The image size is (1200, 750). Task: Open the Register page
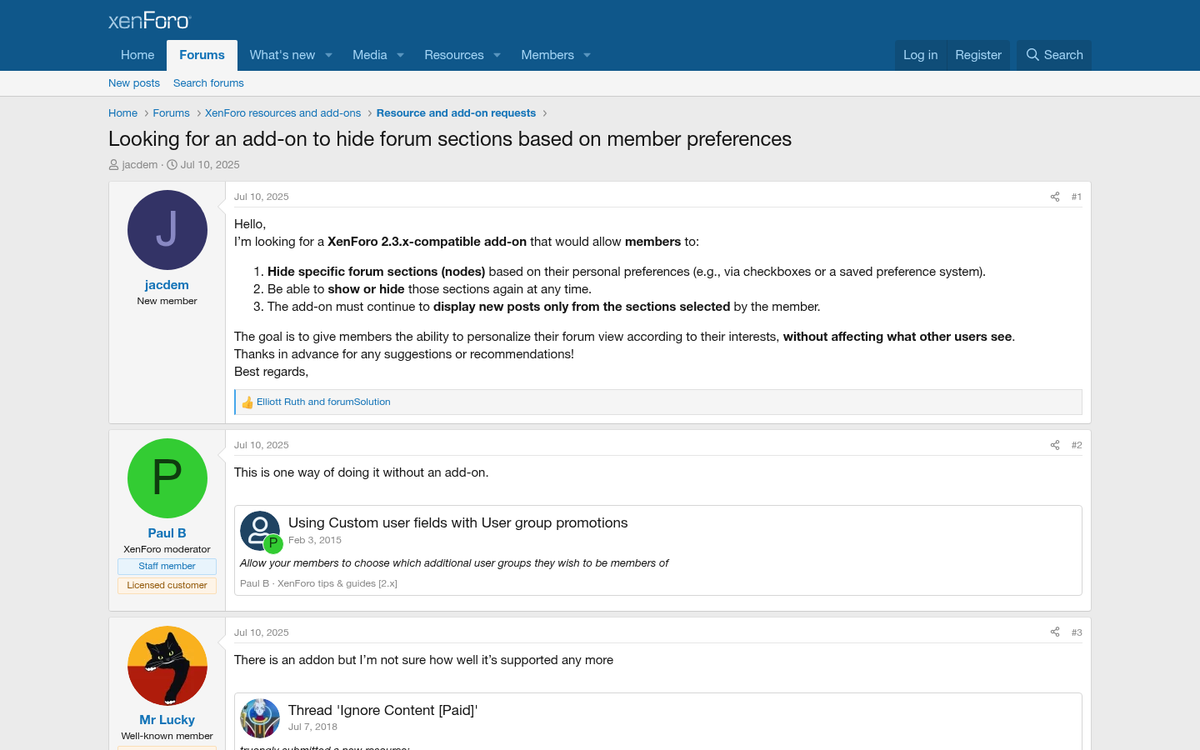[978, 55]
